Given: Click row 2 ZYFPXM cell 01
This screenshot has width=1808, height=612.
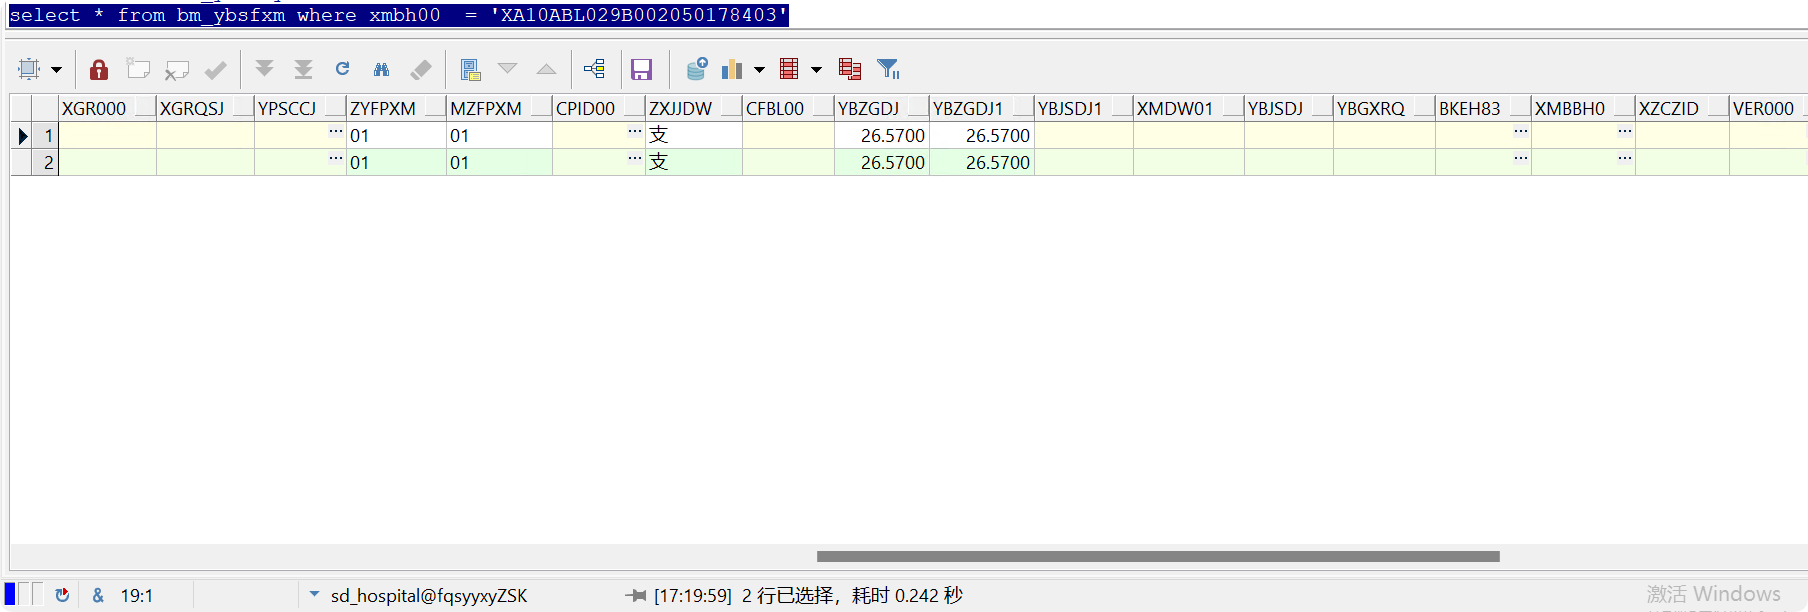Looking at the screenshot, I should tap(396, 162).
